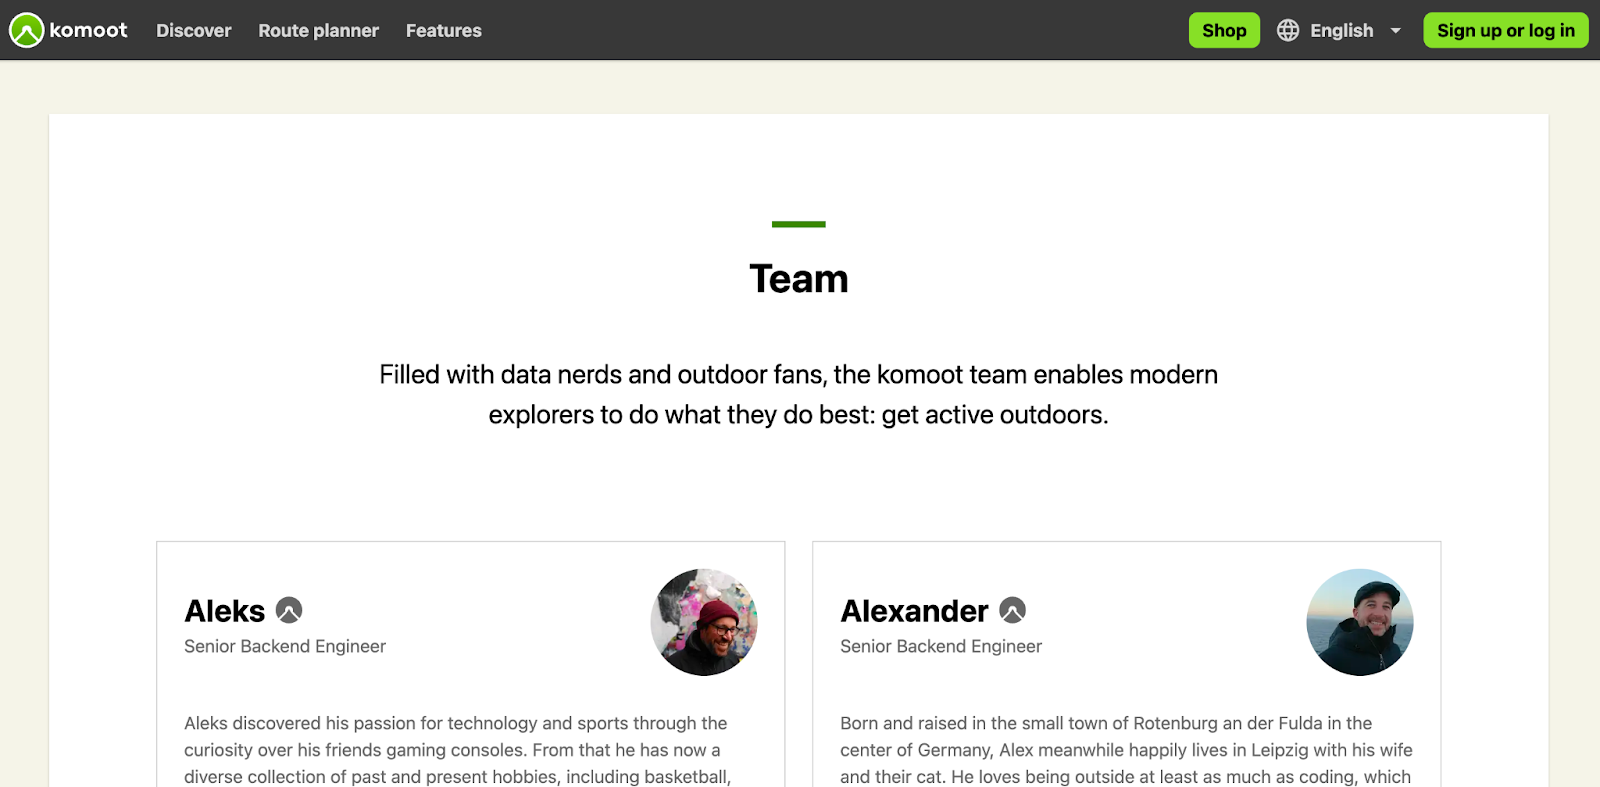This screenshot has width=1600, height=787.
Task: Click Aleks's Senior Backend Engineer subtitle
Action: [x=285, y=647]
